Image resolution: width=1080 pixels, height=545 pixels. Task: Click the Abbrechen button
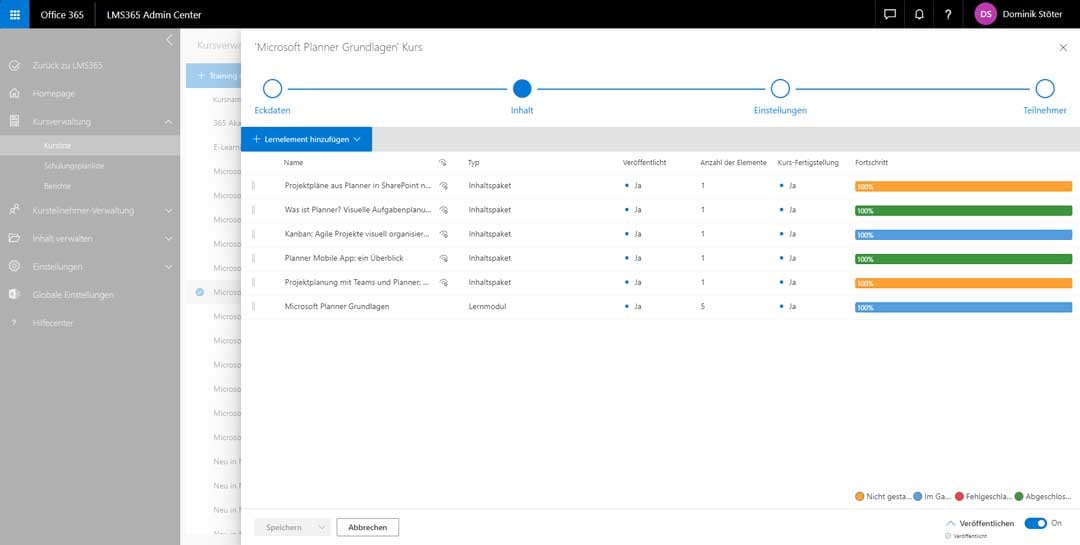pyautogui.click(x=368, y=527)
